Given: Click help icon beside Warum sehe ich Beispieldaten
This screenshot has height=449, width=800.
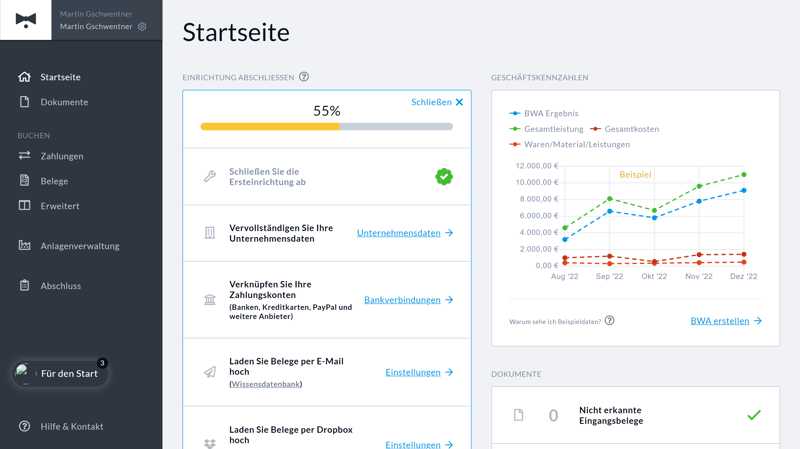Looking at the screenshot, I should [610, 321].
